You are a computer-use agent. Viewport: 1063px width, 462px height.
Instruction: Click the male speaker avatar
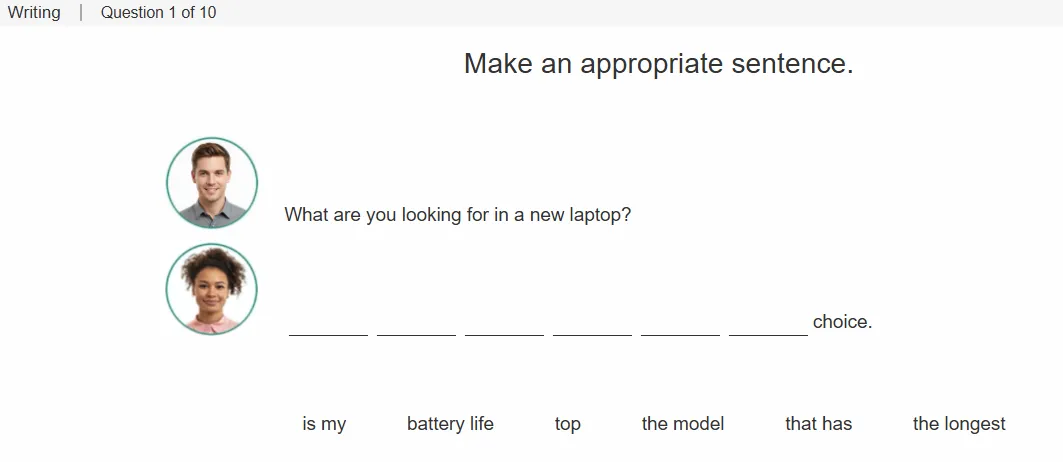(x=212, y=183)
